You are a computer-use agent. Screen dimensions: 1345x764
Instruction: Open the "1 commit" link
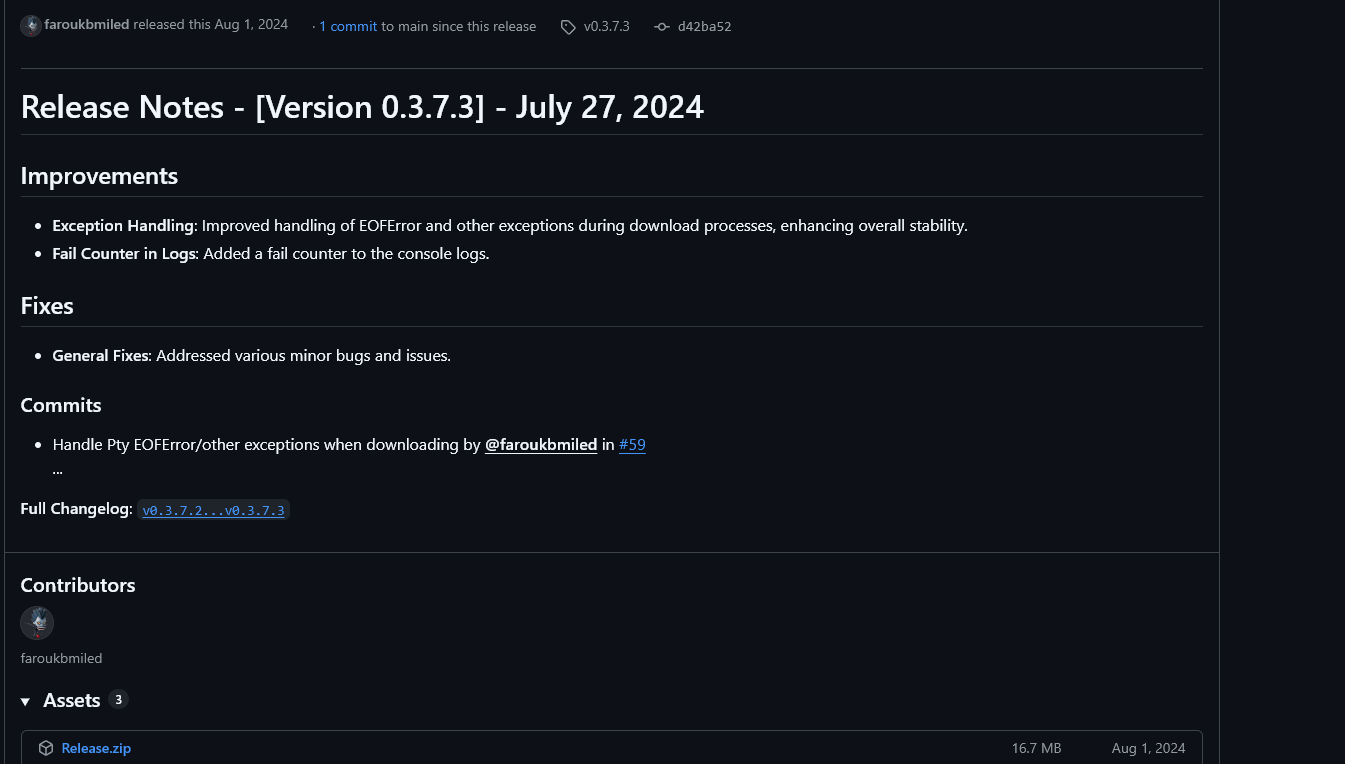pyautogui.click(x=348, y=26)
